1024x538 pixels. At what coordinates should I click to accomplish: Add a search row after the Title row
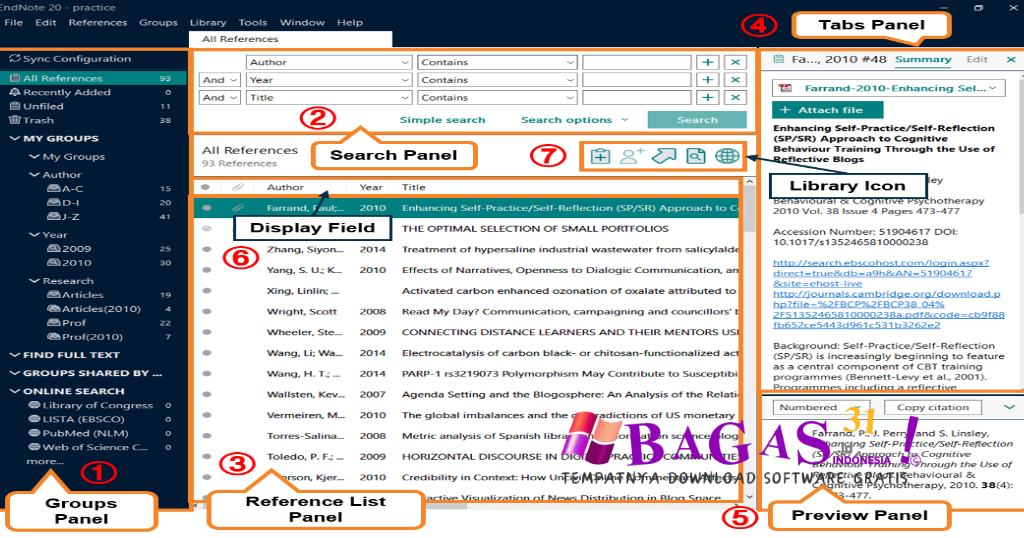click(x=707, y=97)
